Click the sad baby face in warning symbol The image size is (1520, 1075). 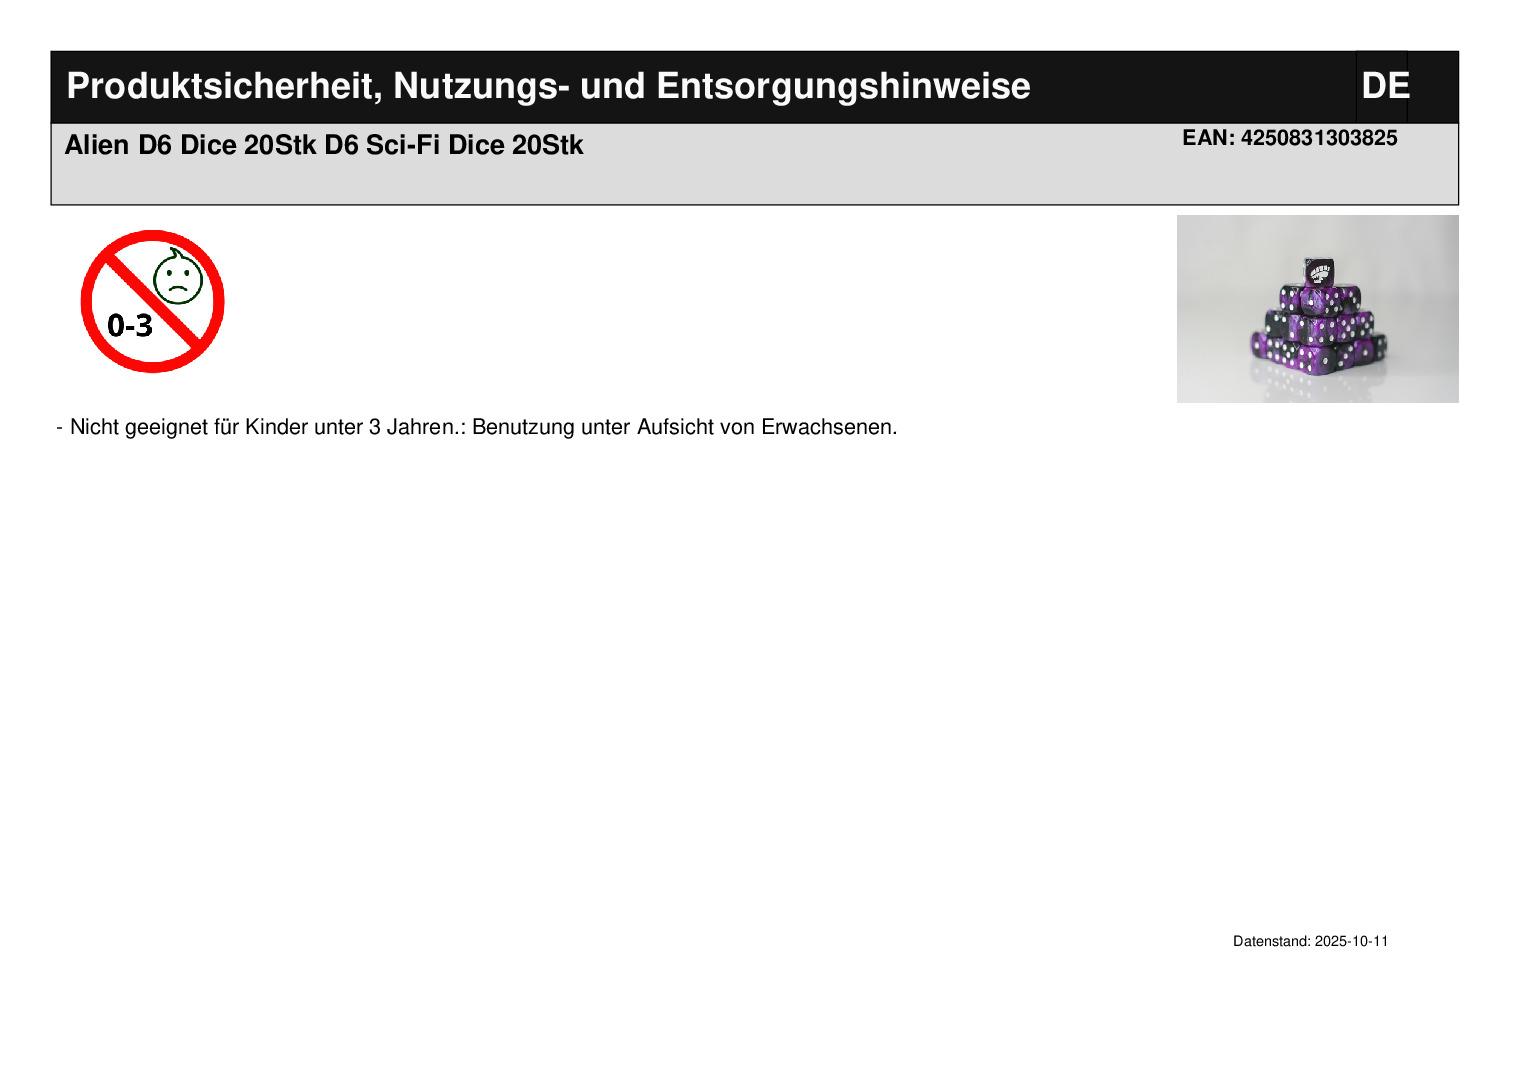click(x=178, y=279)
